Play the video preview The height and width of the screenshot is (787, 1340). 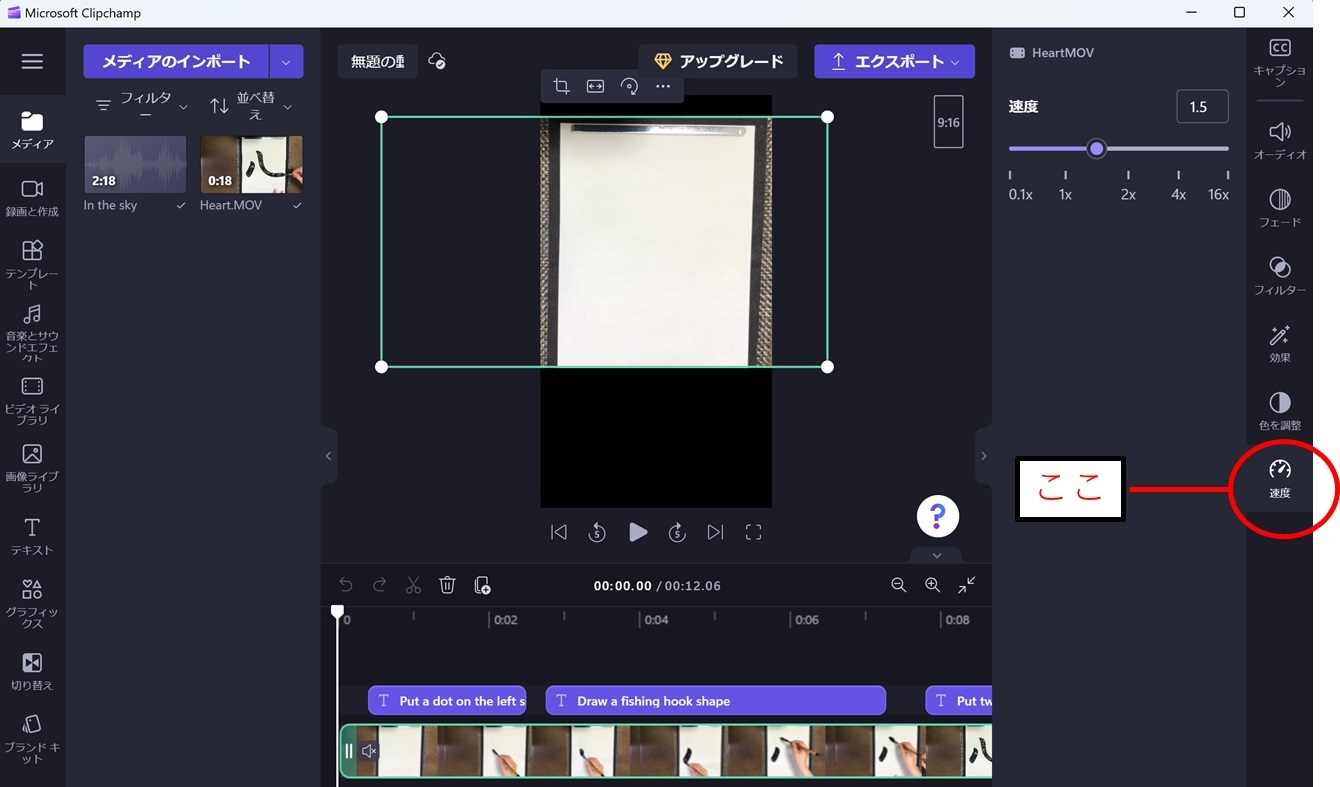point(637,533)
